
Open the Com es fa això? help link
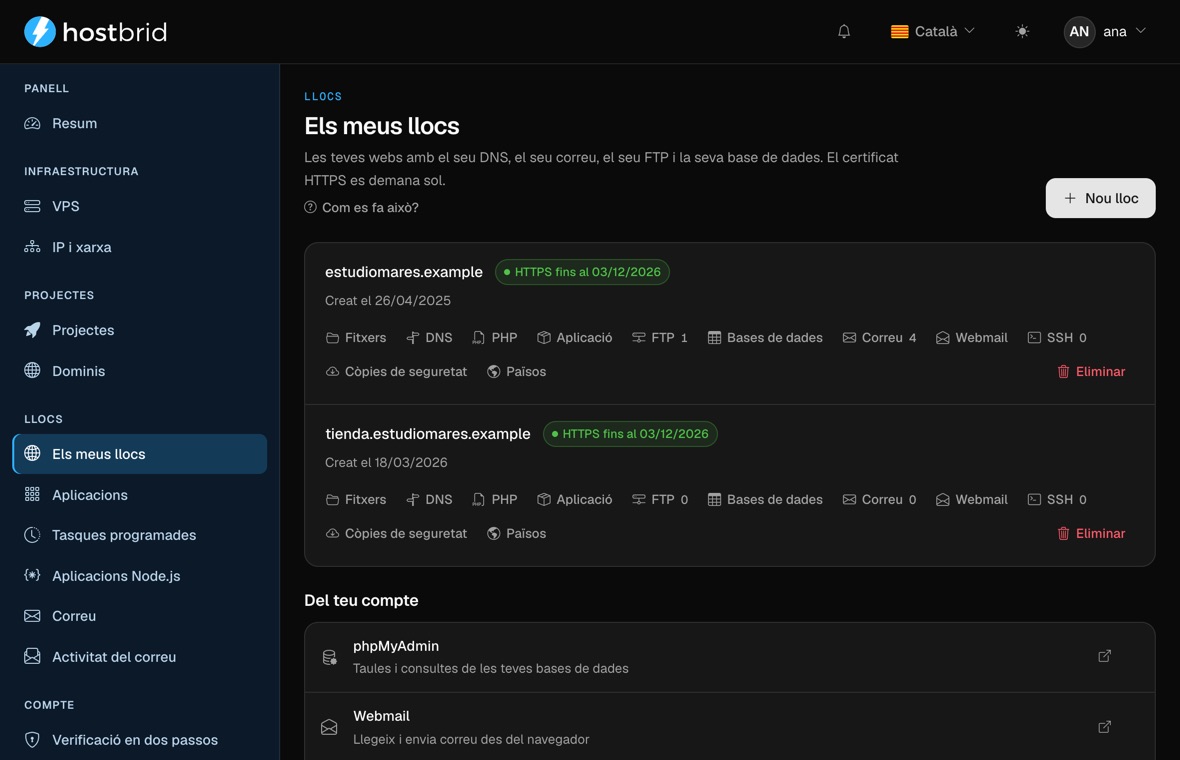361,208
